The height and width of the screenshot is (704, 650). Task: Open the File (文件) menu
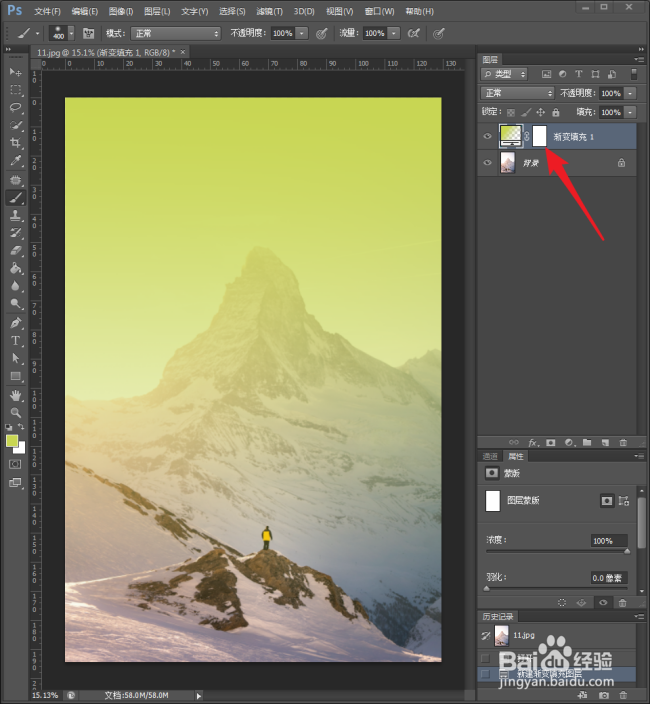tap(48, 11)
